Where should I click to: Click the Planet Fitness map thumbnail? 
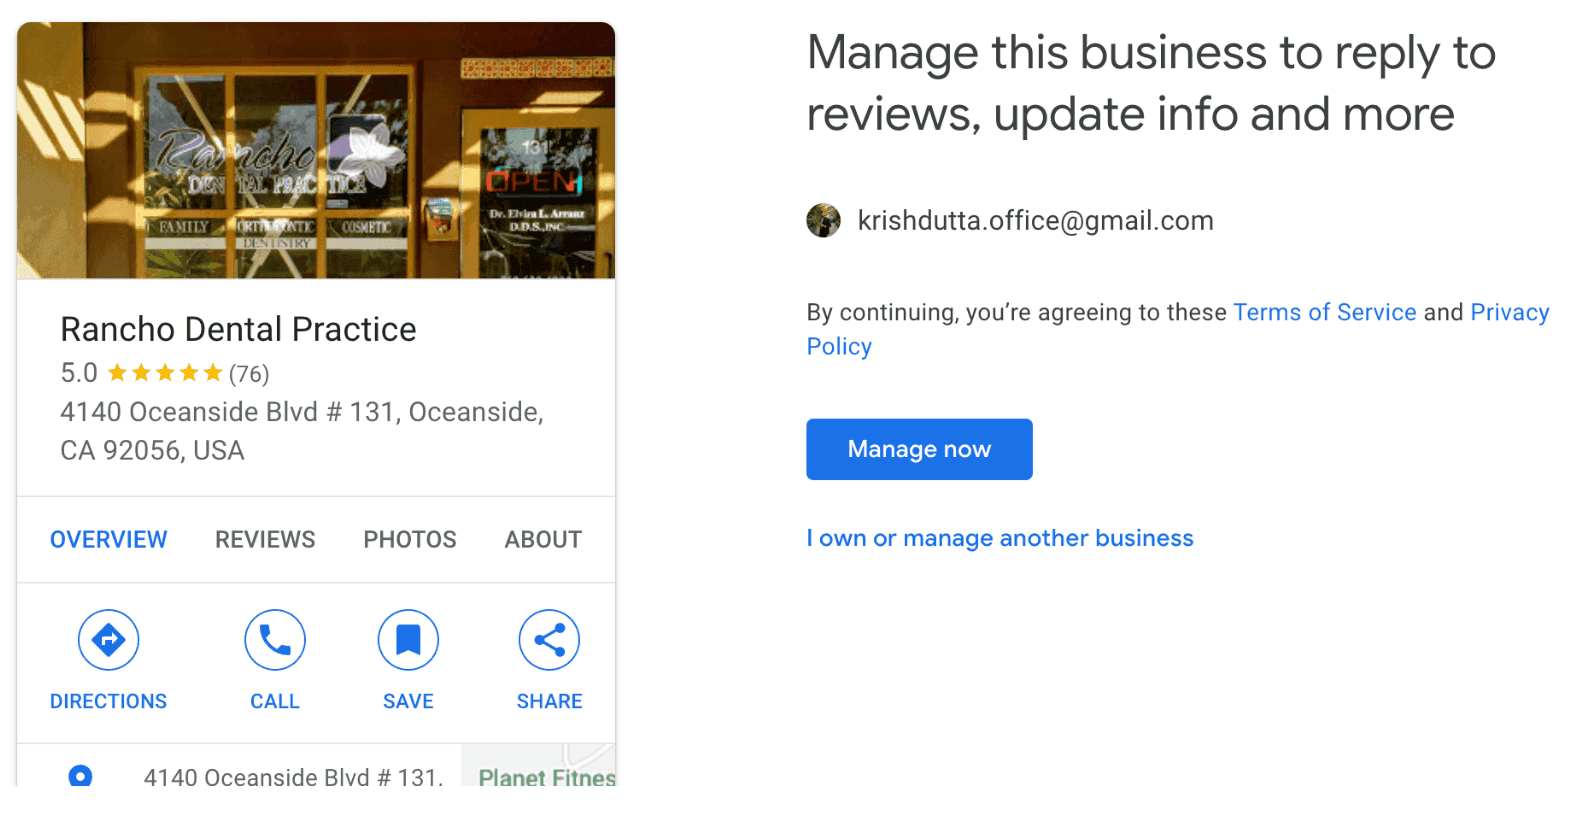pos(539,765)
